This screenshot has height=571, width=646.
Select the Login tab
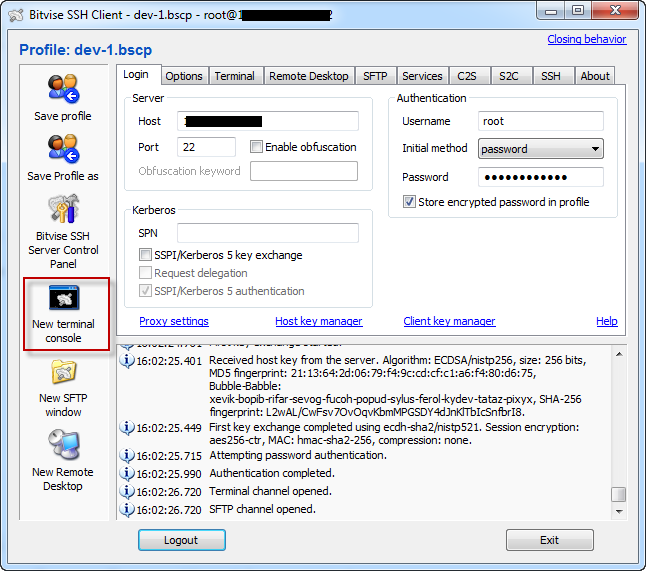136,75
